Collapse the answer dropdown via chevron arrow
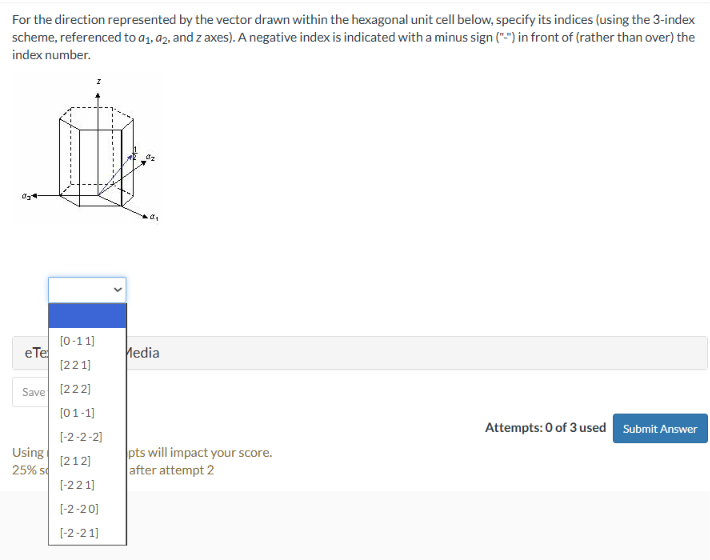The height and width of the screenshot is (560, 710). point(118,289)
